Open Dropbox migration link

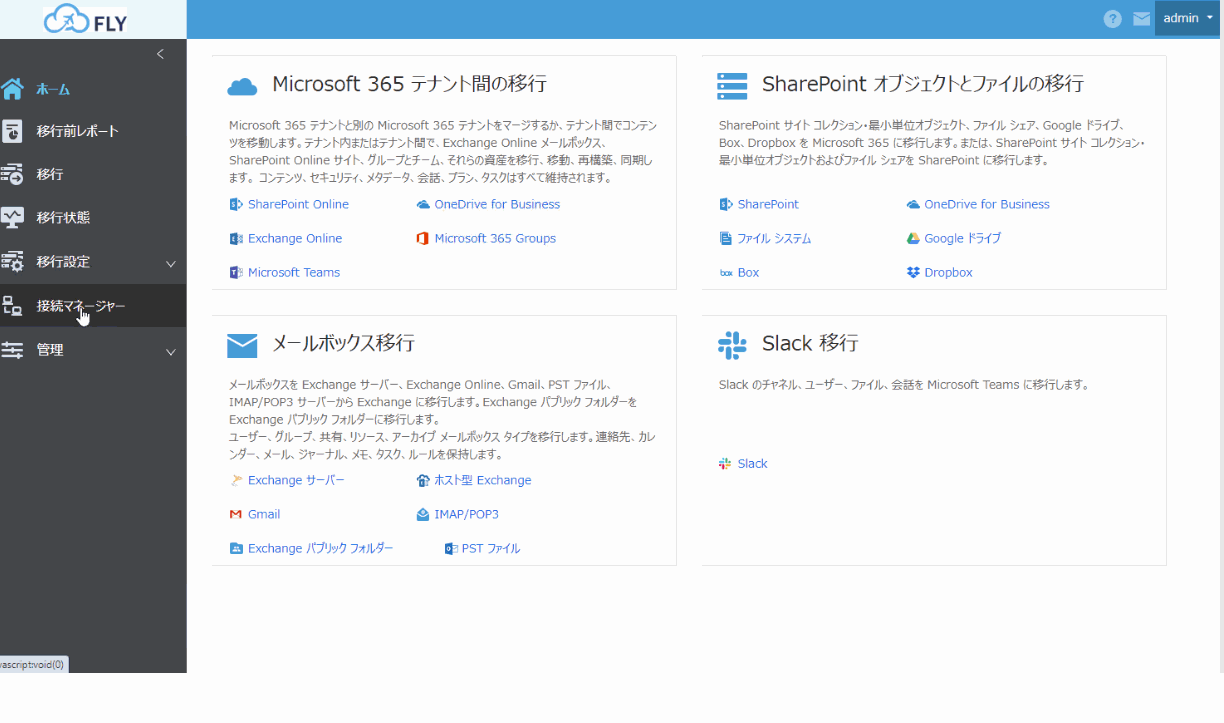[x=948, y=272]
